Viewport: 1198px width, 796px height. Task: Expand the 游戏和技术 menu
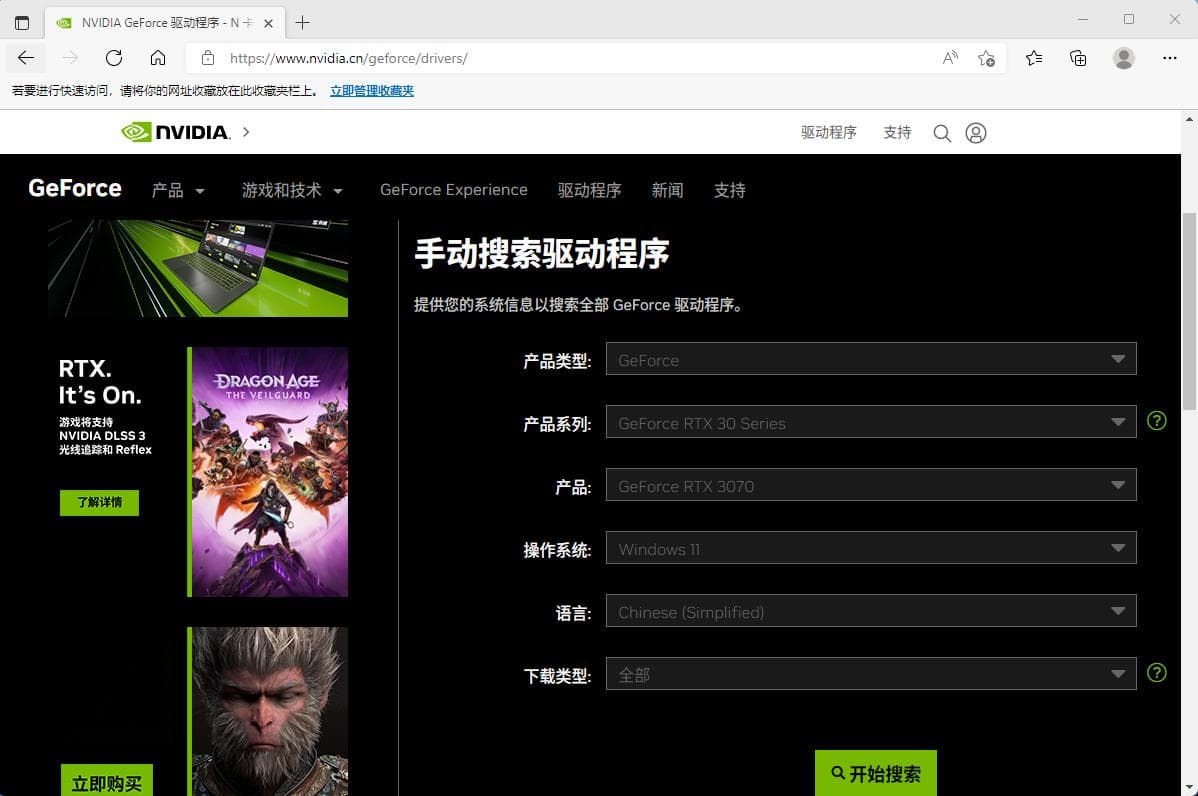pyautogui.click(x=292, y=190)
